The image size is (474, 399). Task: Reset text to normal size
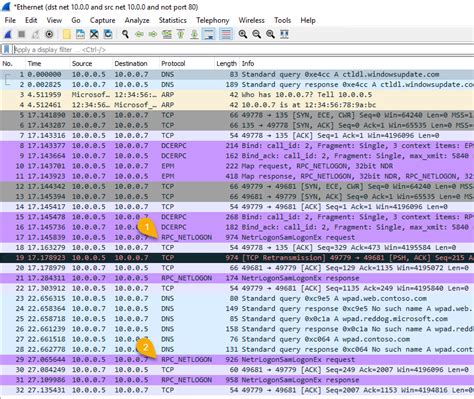270,34
